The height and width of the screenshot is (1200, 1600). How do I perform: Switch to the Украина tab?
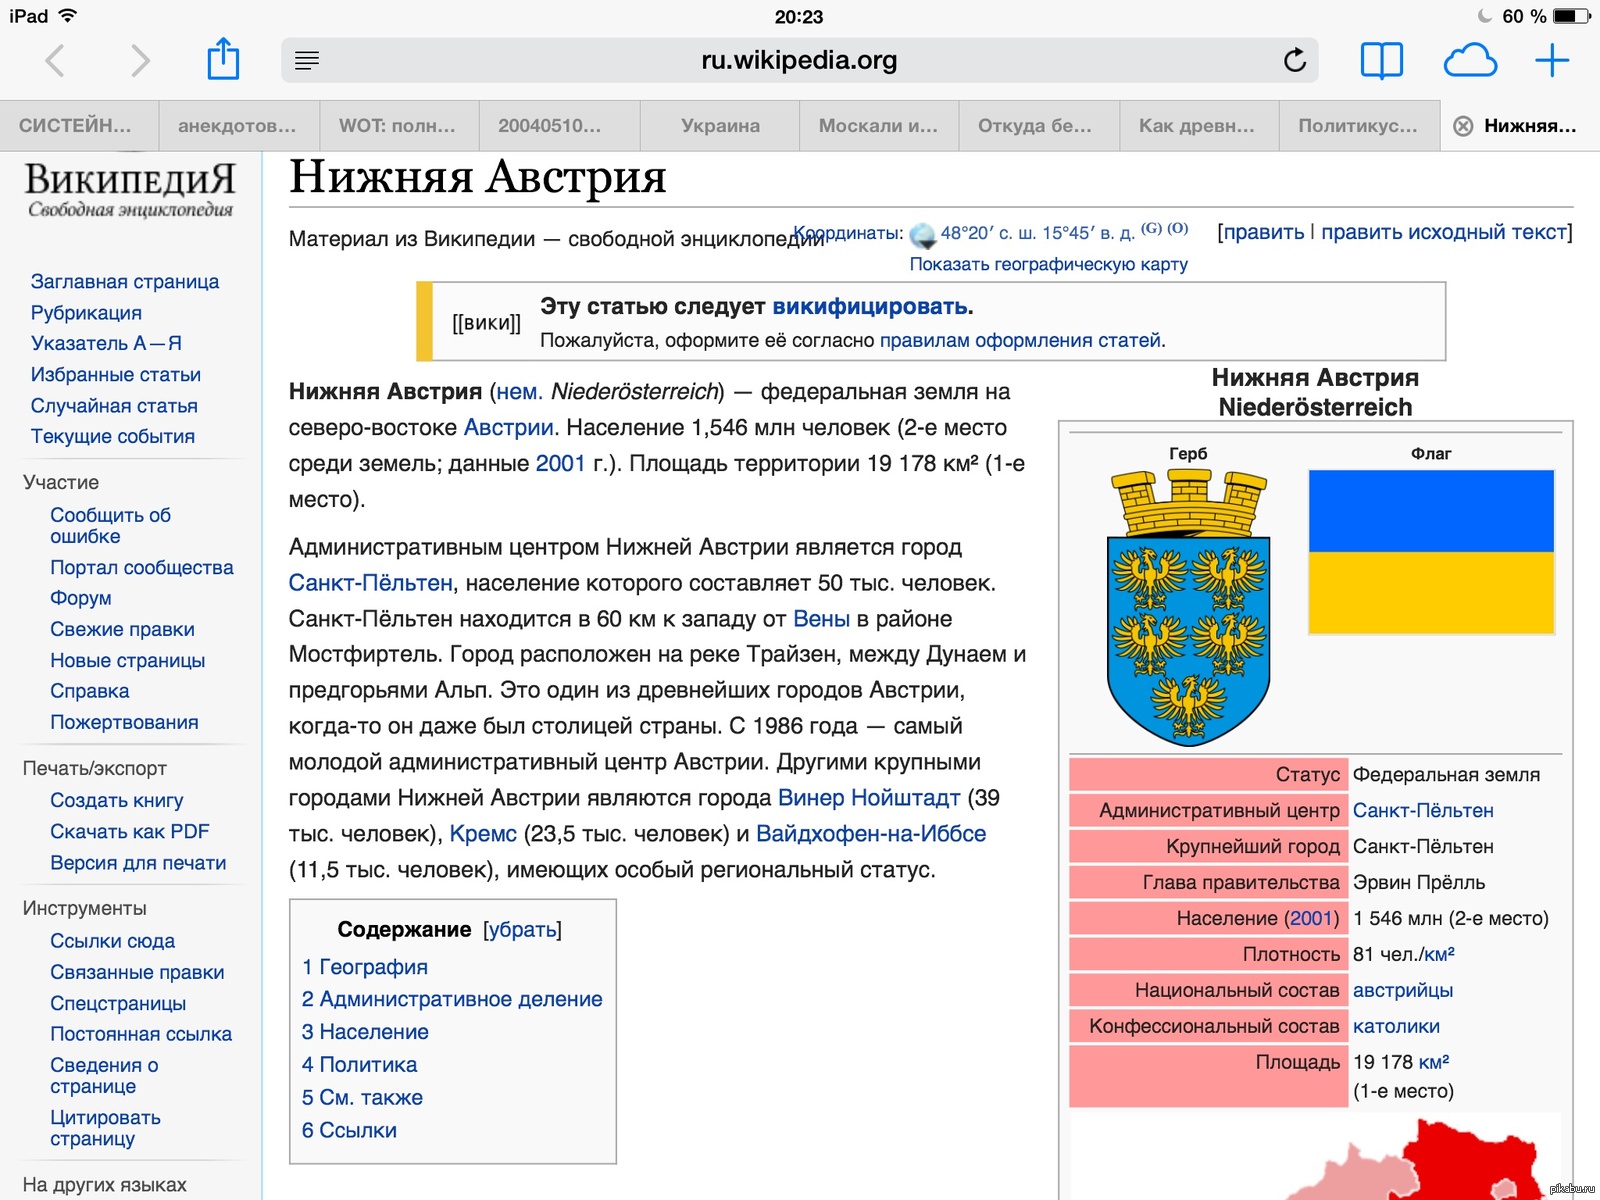(720, 126)
